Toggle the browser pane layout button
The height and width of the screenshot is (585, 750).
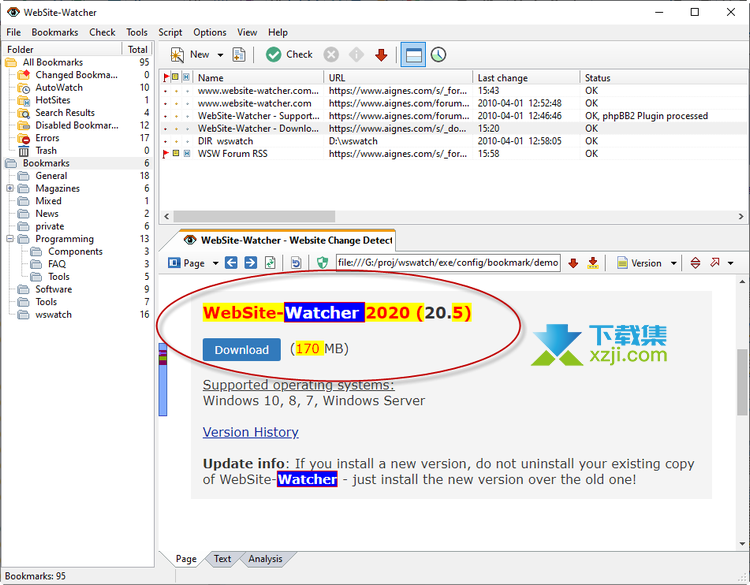[x=413, y=55]
